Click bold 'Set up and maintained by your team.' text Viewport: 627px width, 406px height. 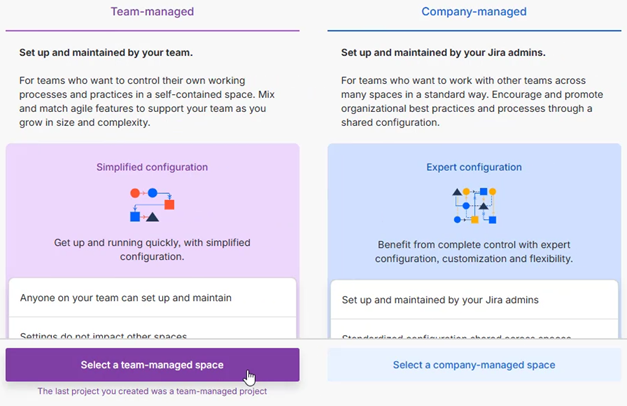104,51
